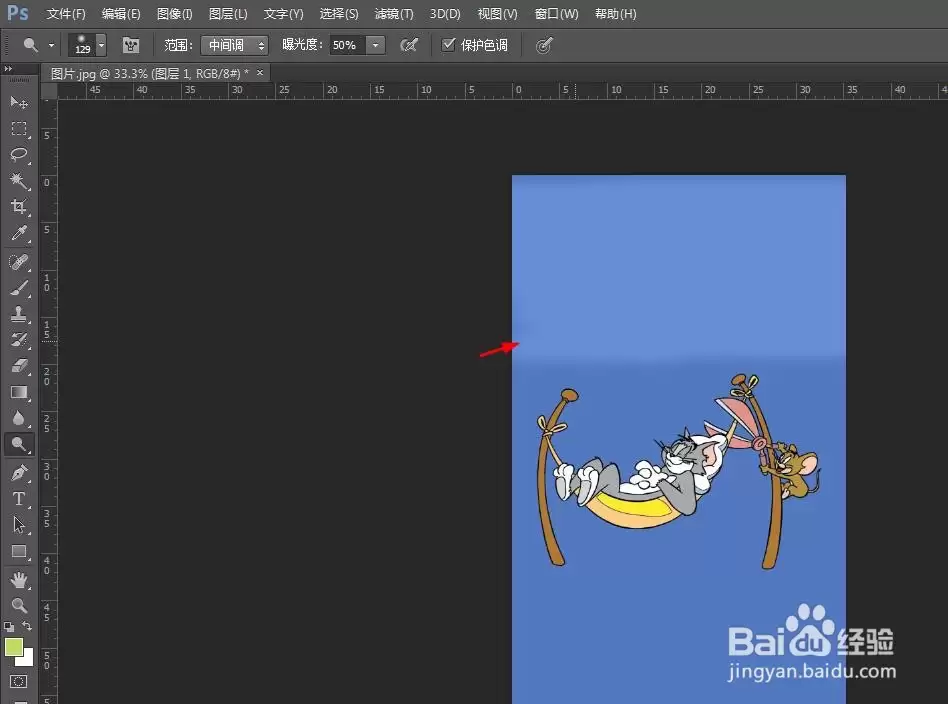
Task: Select the Rectangular Marquee tool
Action: click(x=19, y=128)
